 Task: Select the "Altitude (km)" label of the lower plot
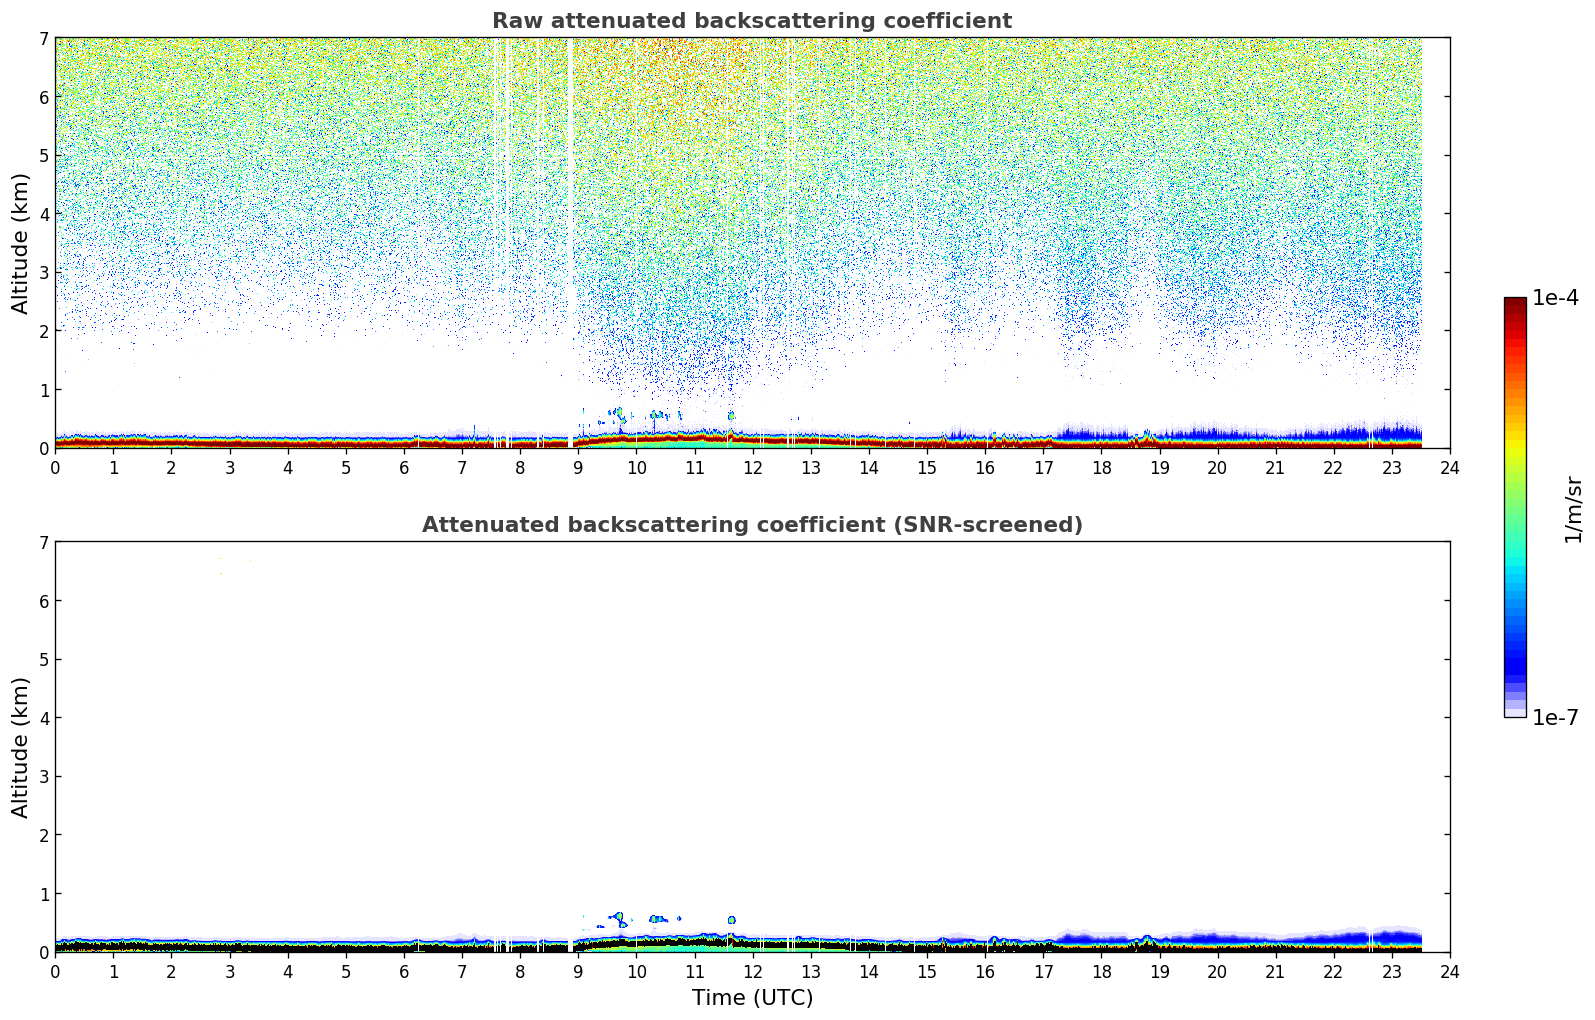tap(21, 747)
